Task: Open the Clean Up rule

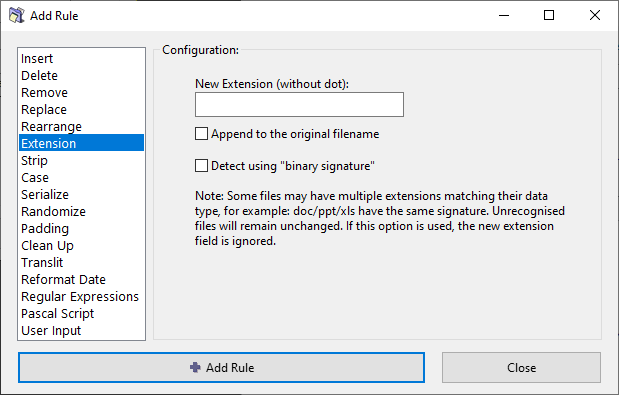Action: pyautogui.click(x=81, y=245)
